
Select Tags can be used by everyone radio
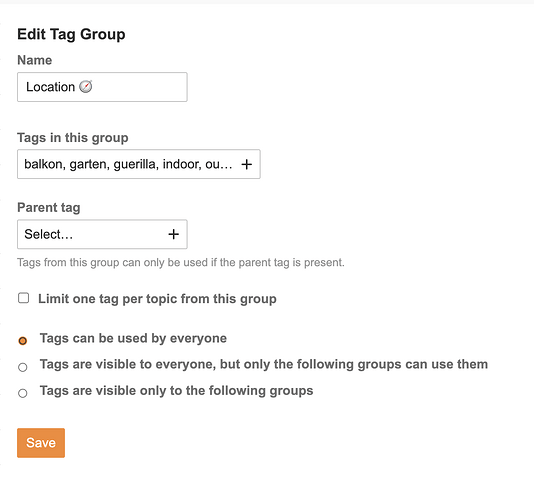23,341
